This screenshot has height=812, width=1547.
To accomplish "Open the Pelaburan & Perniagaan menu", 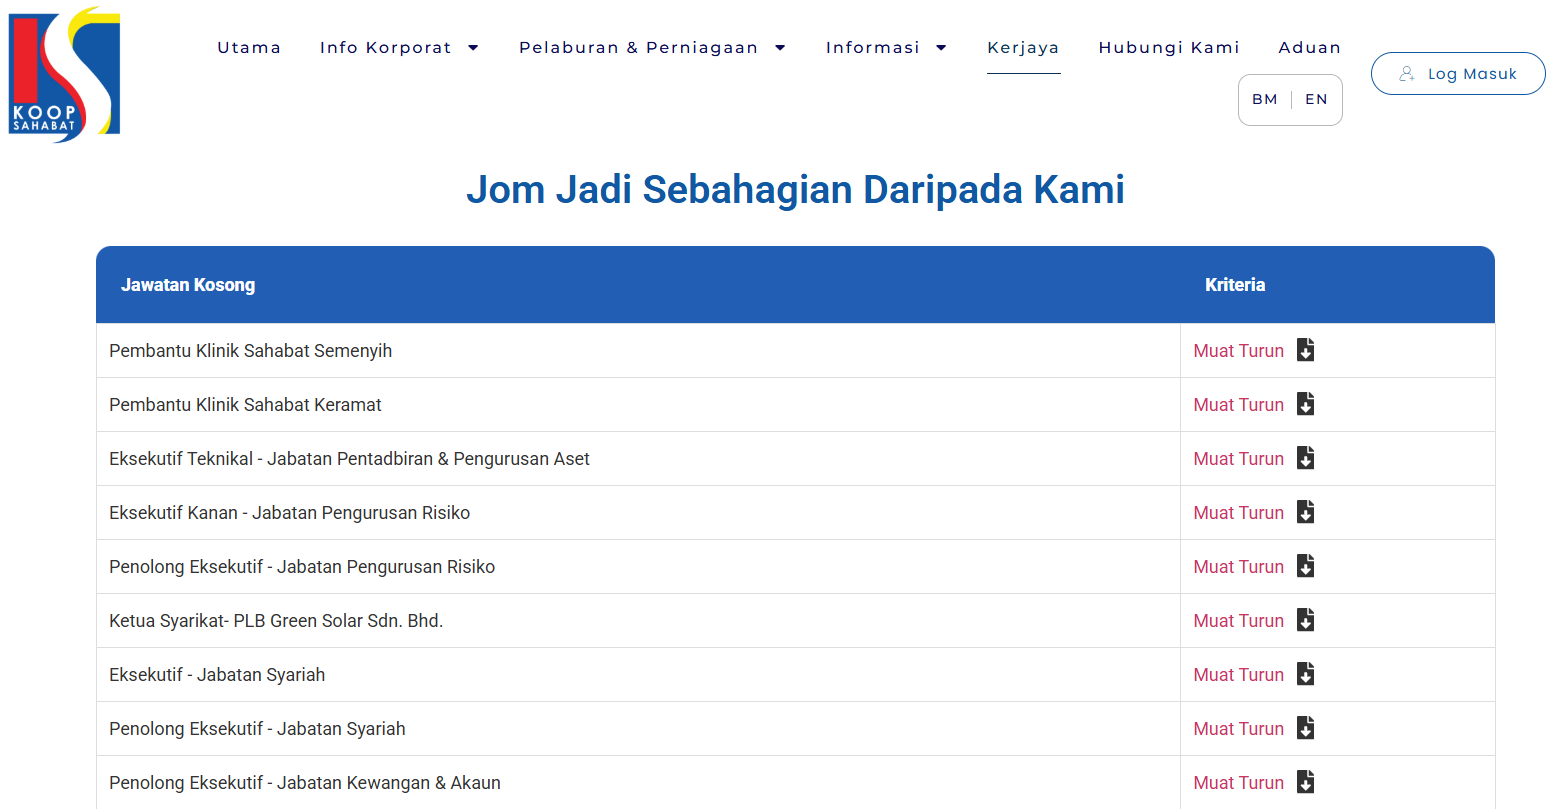I will coord(638,48).
